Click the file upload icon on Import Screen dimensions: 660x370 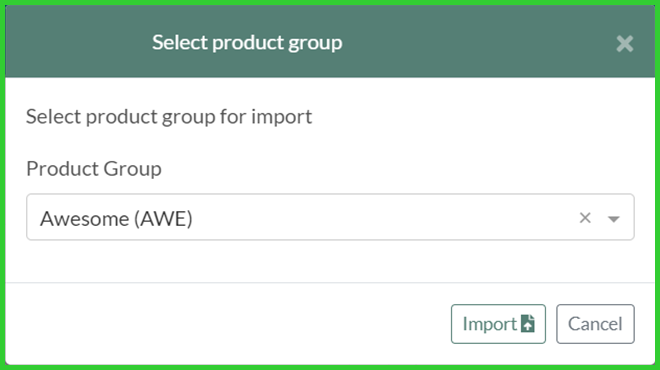(528, 323)
